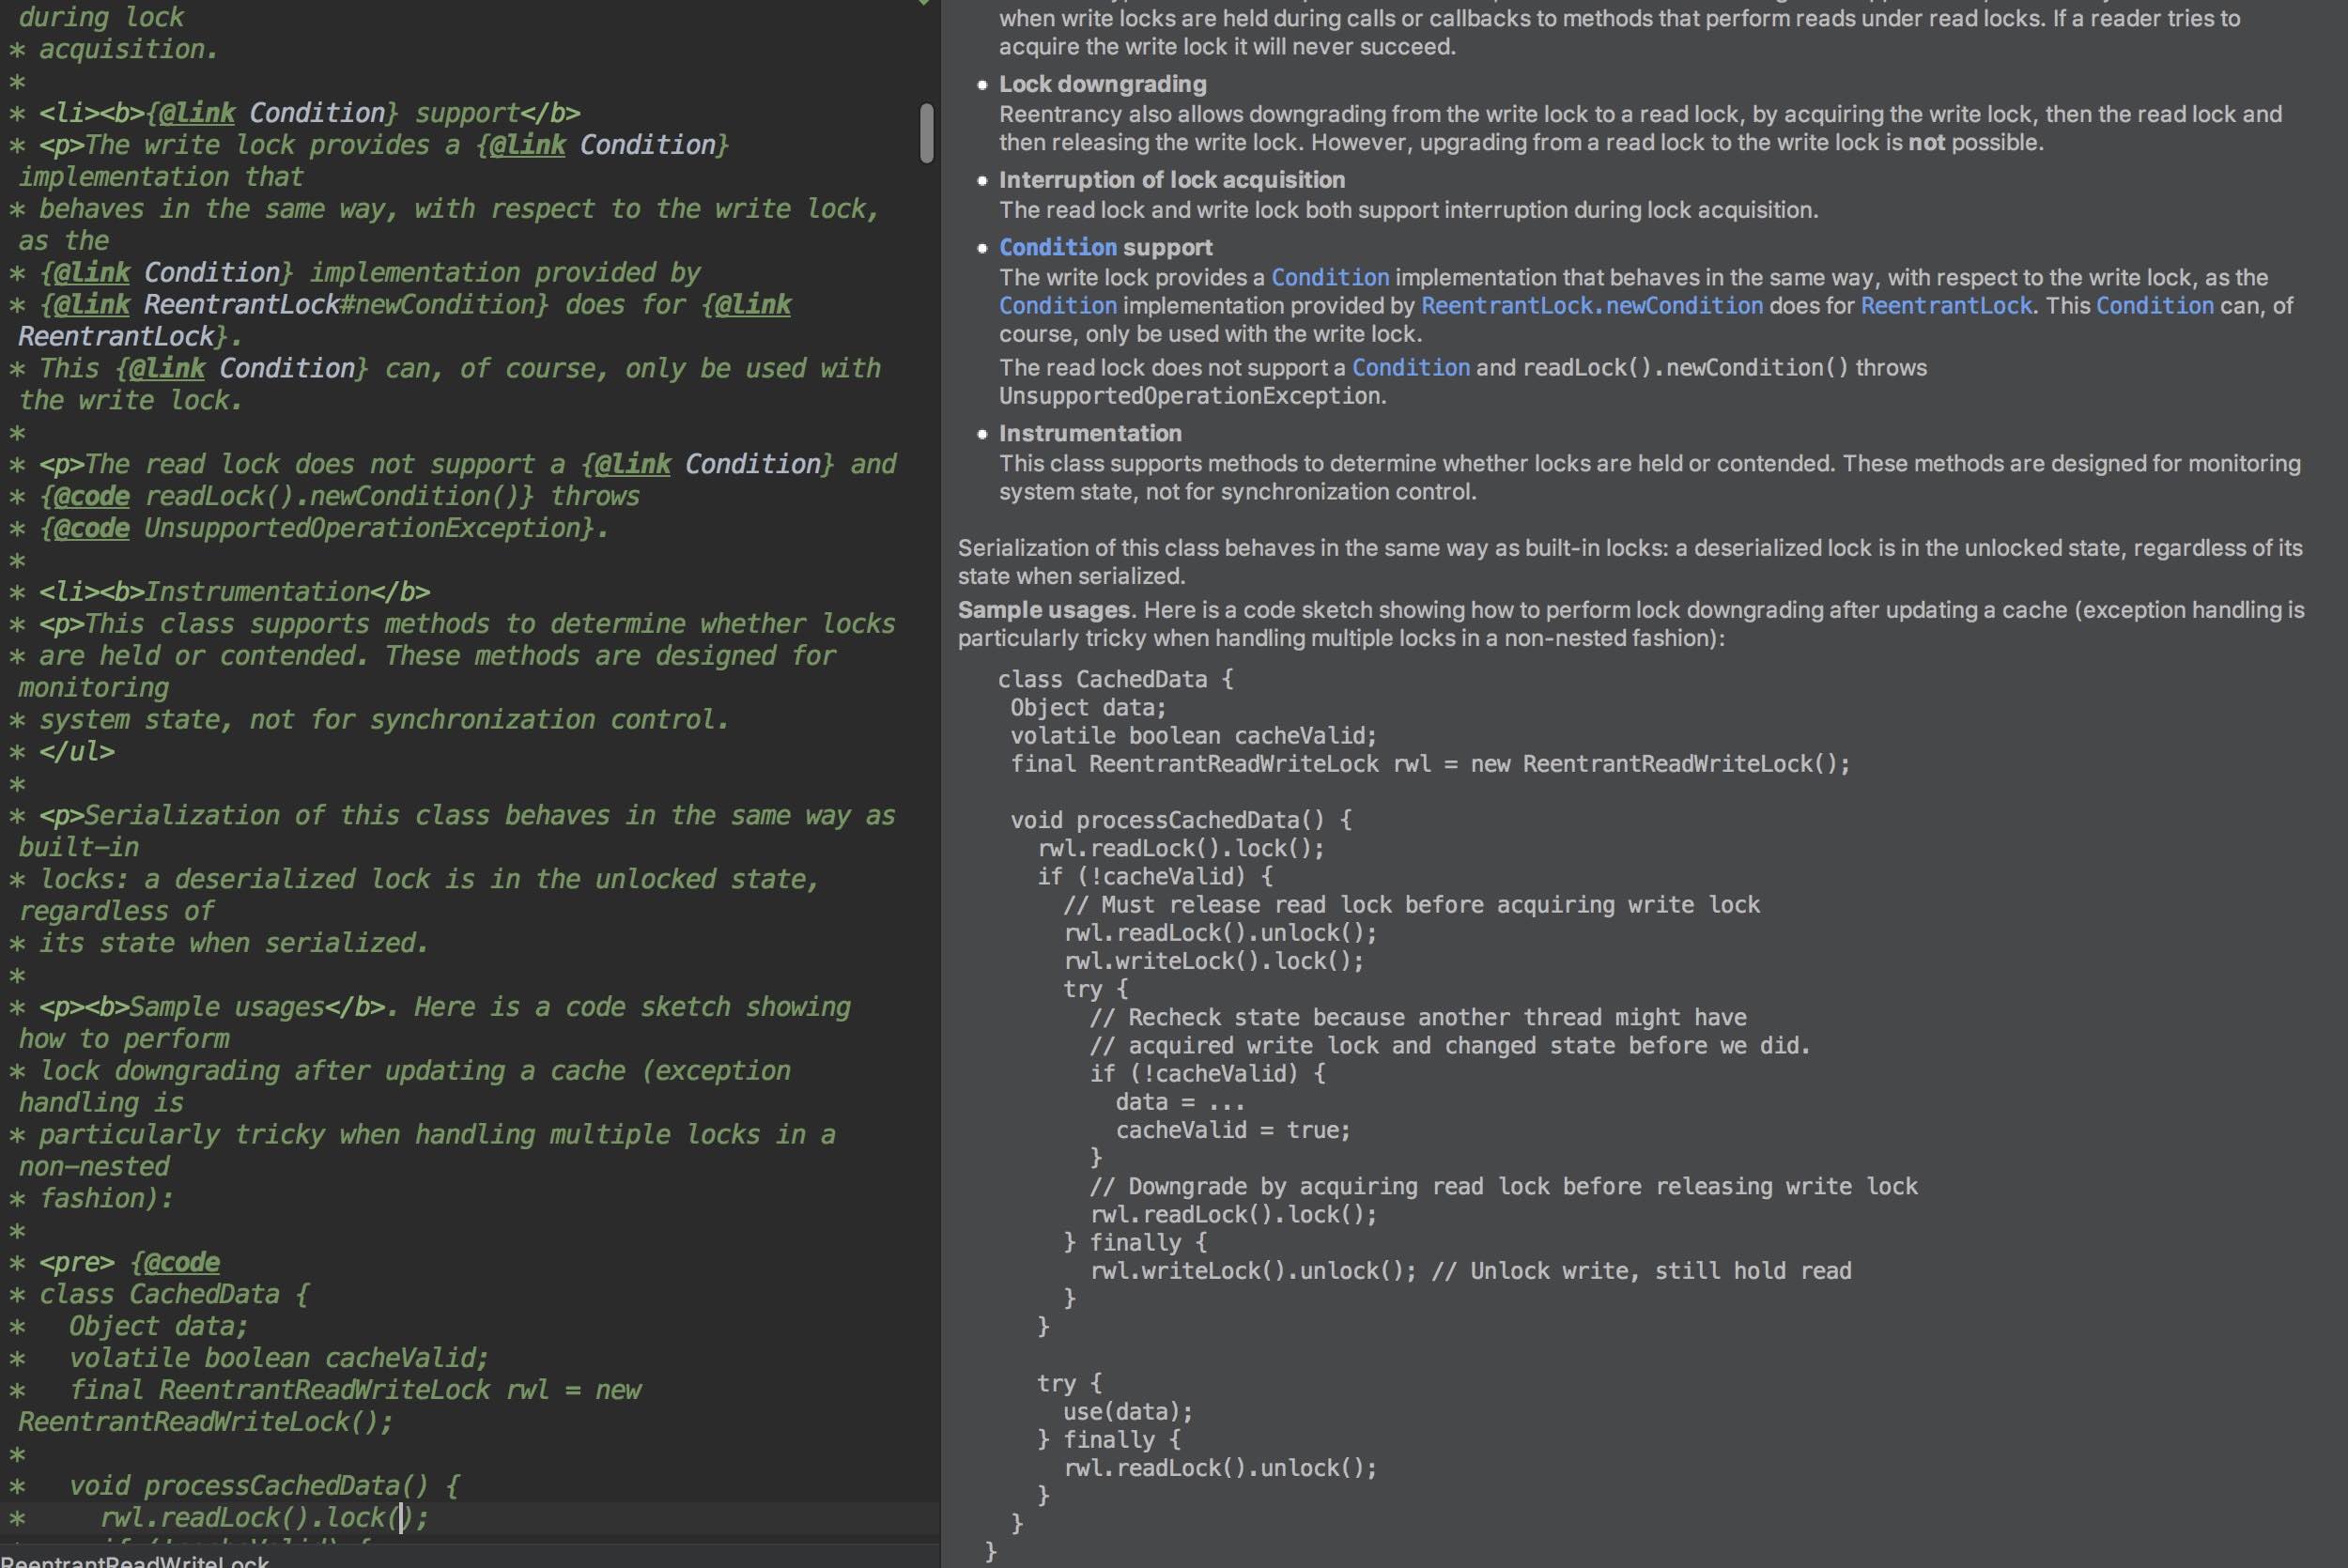The height and width of the screenshot is (1568, 2348).
Task: Open Condition link in 'read lock does not support'
Action: point(1410,368)
